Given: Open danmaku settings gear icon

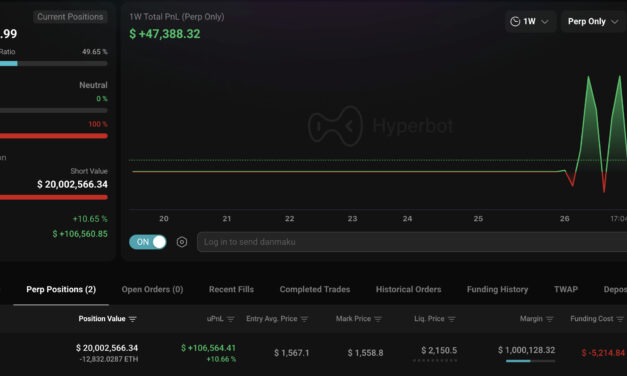Looking at the screenshot, I should [x=182, y=242].
